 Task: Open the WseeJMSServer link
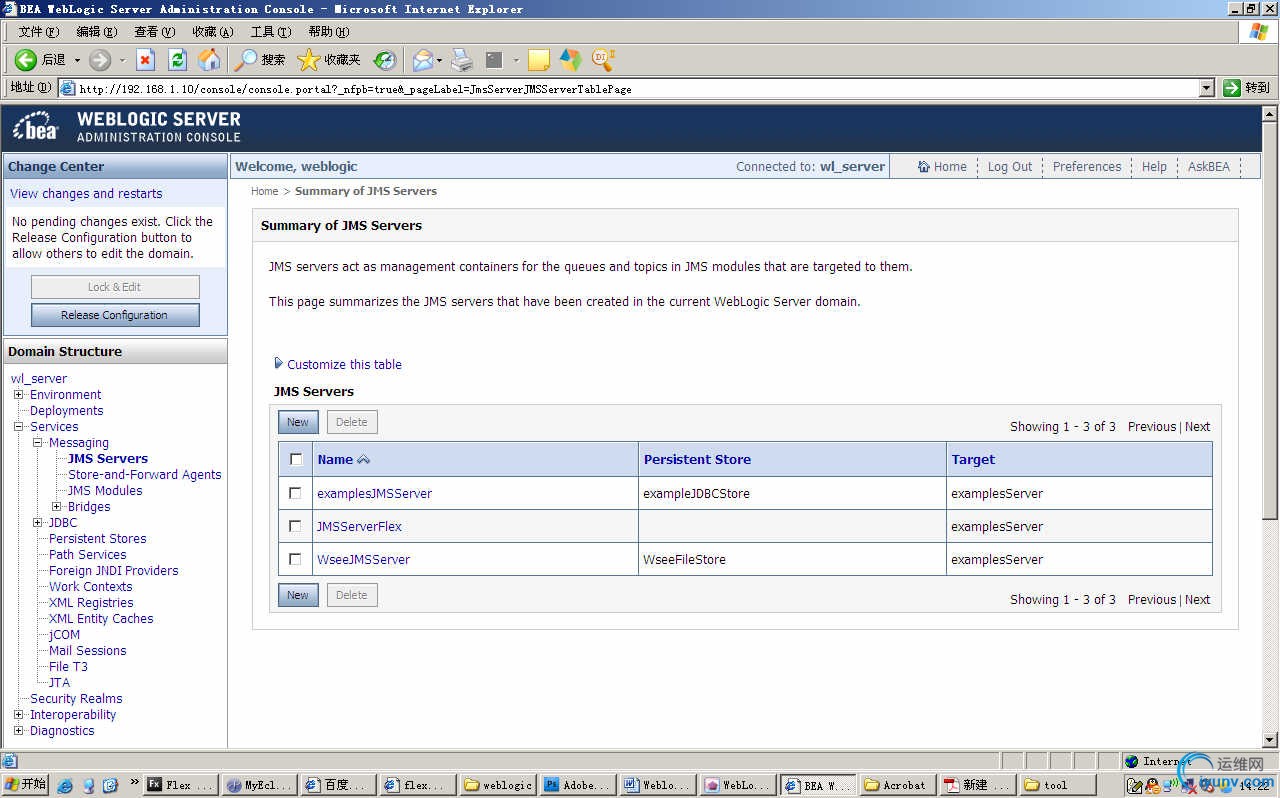pyautogui.click(x=363, y=560)
